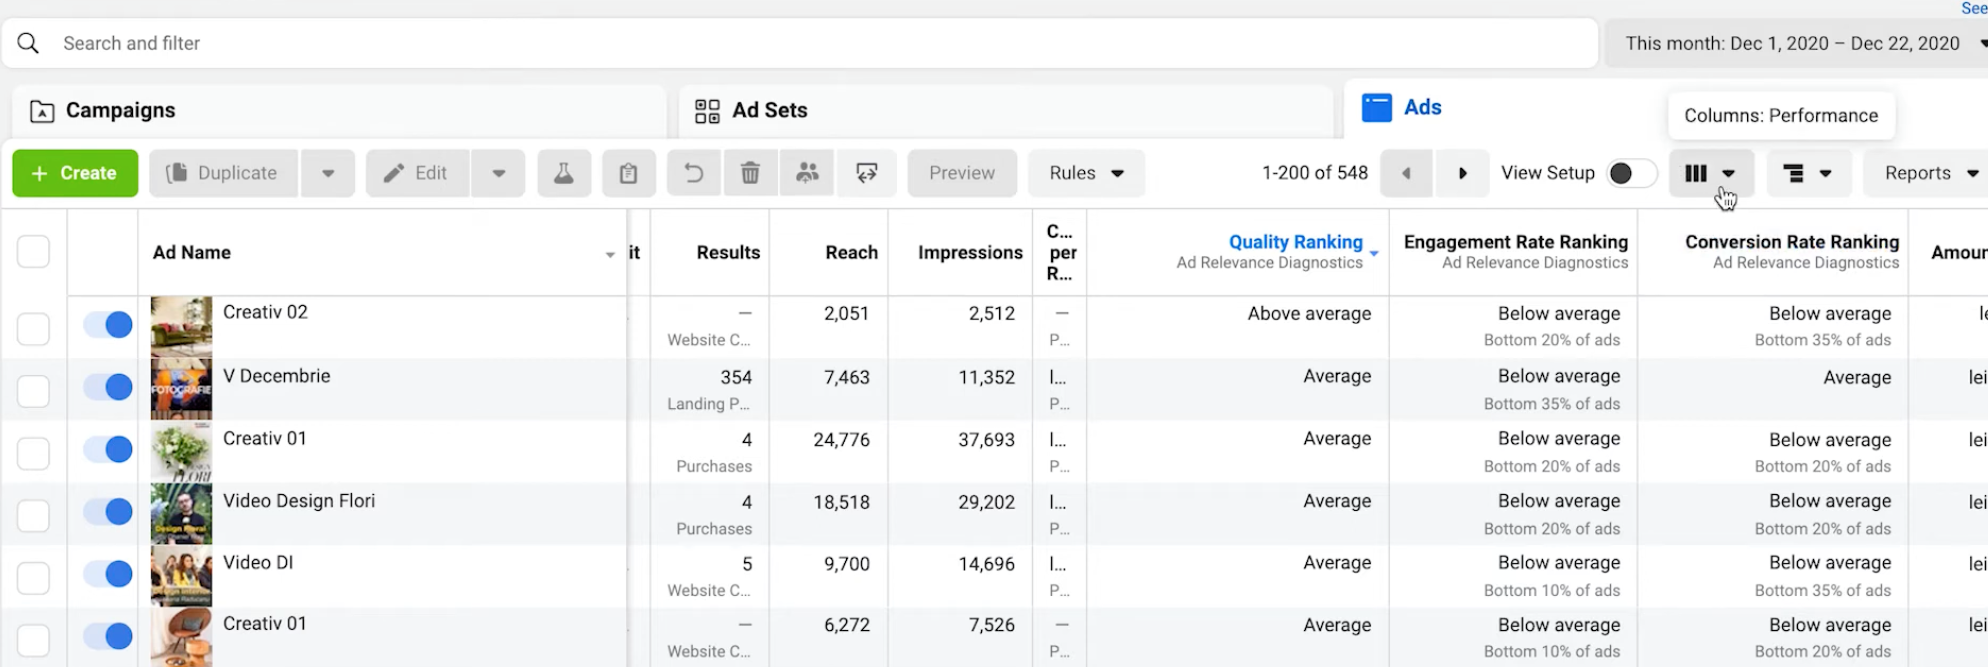
Task: Click the undo arrow icon
Action: pos(693,173)
